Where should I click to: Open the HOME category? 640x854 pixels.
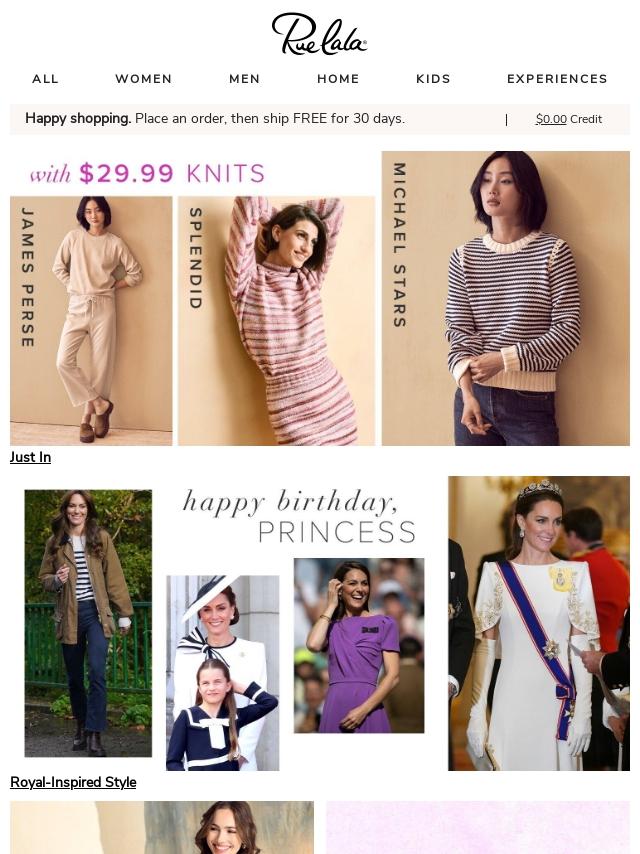[338, 79]
